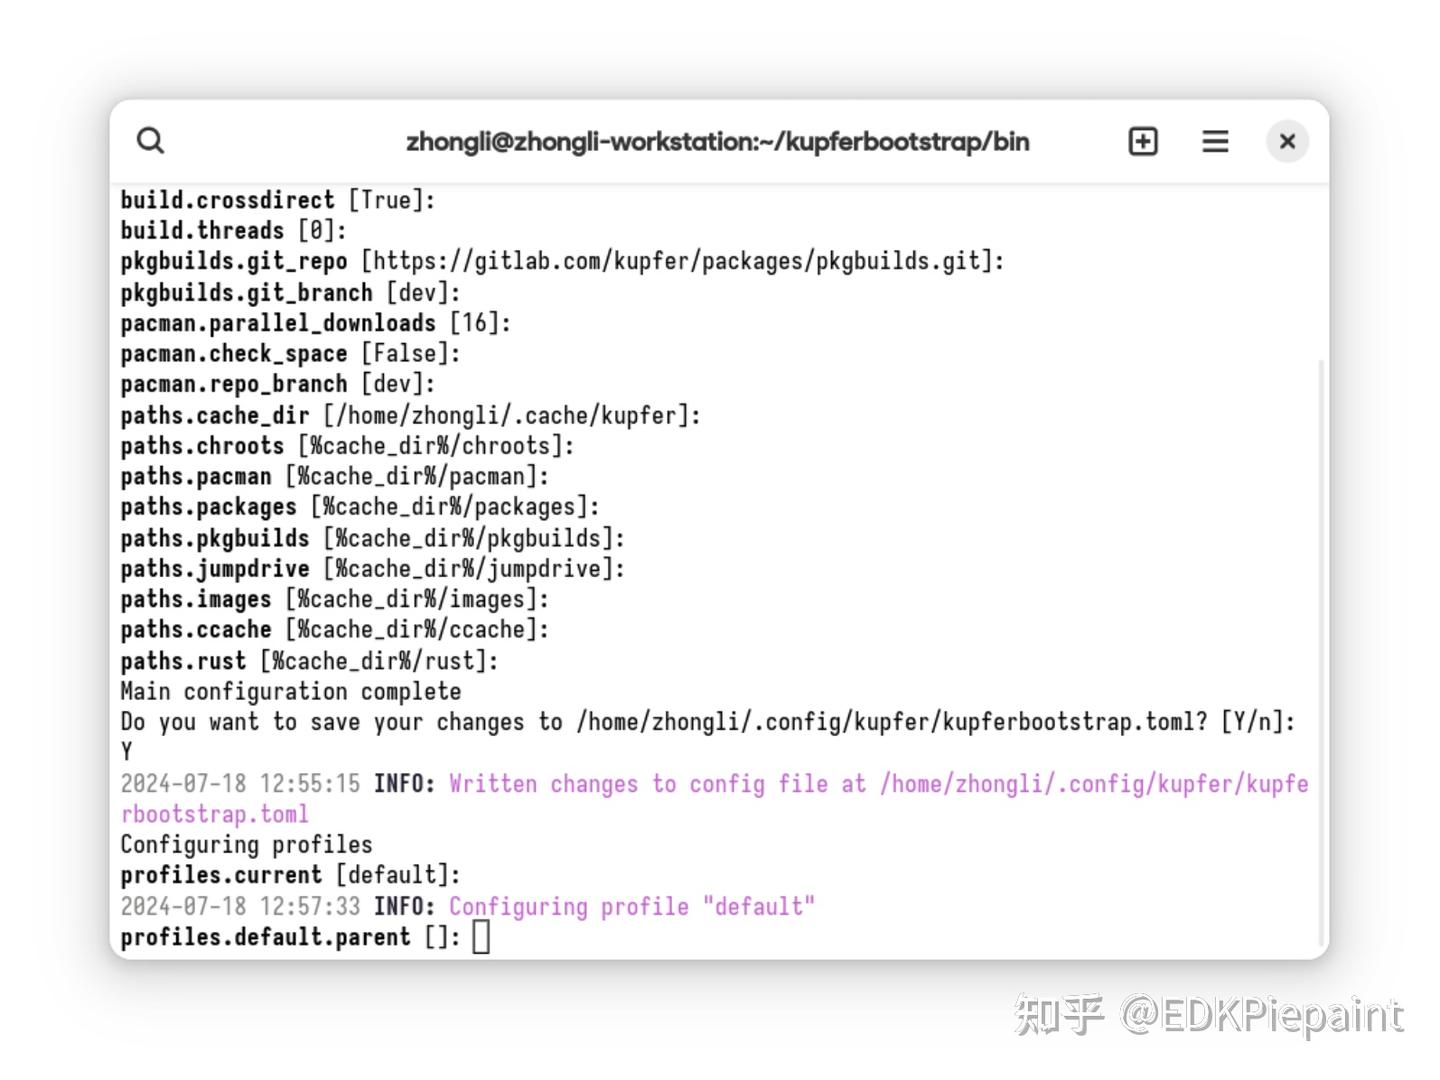1440x1080 pixels.
Task: Click the pkgbuilds.git_branch [dev] line
Action: pos(291,293)
